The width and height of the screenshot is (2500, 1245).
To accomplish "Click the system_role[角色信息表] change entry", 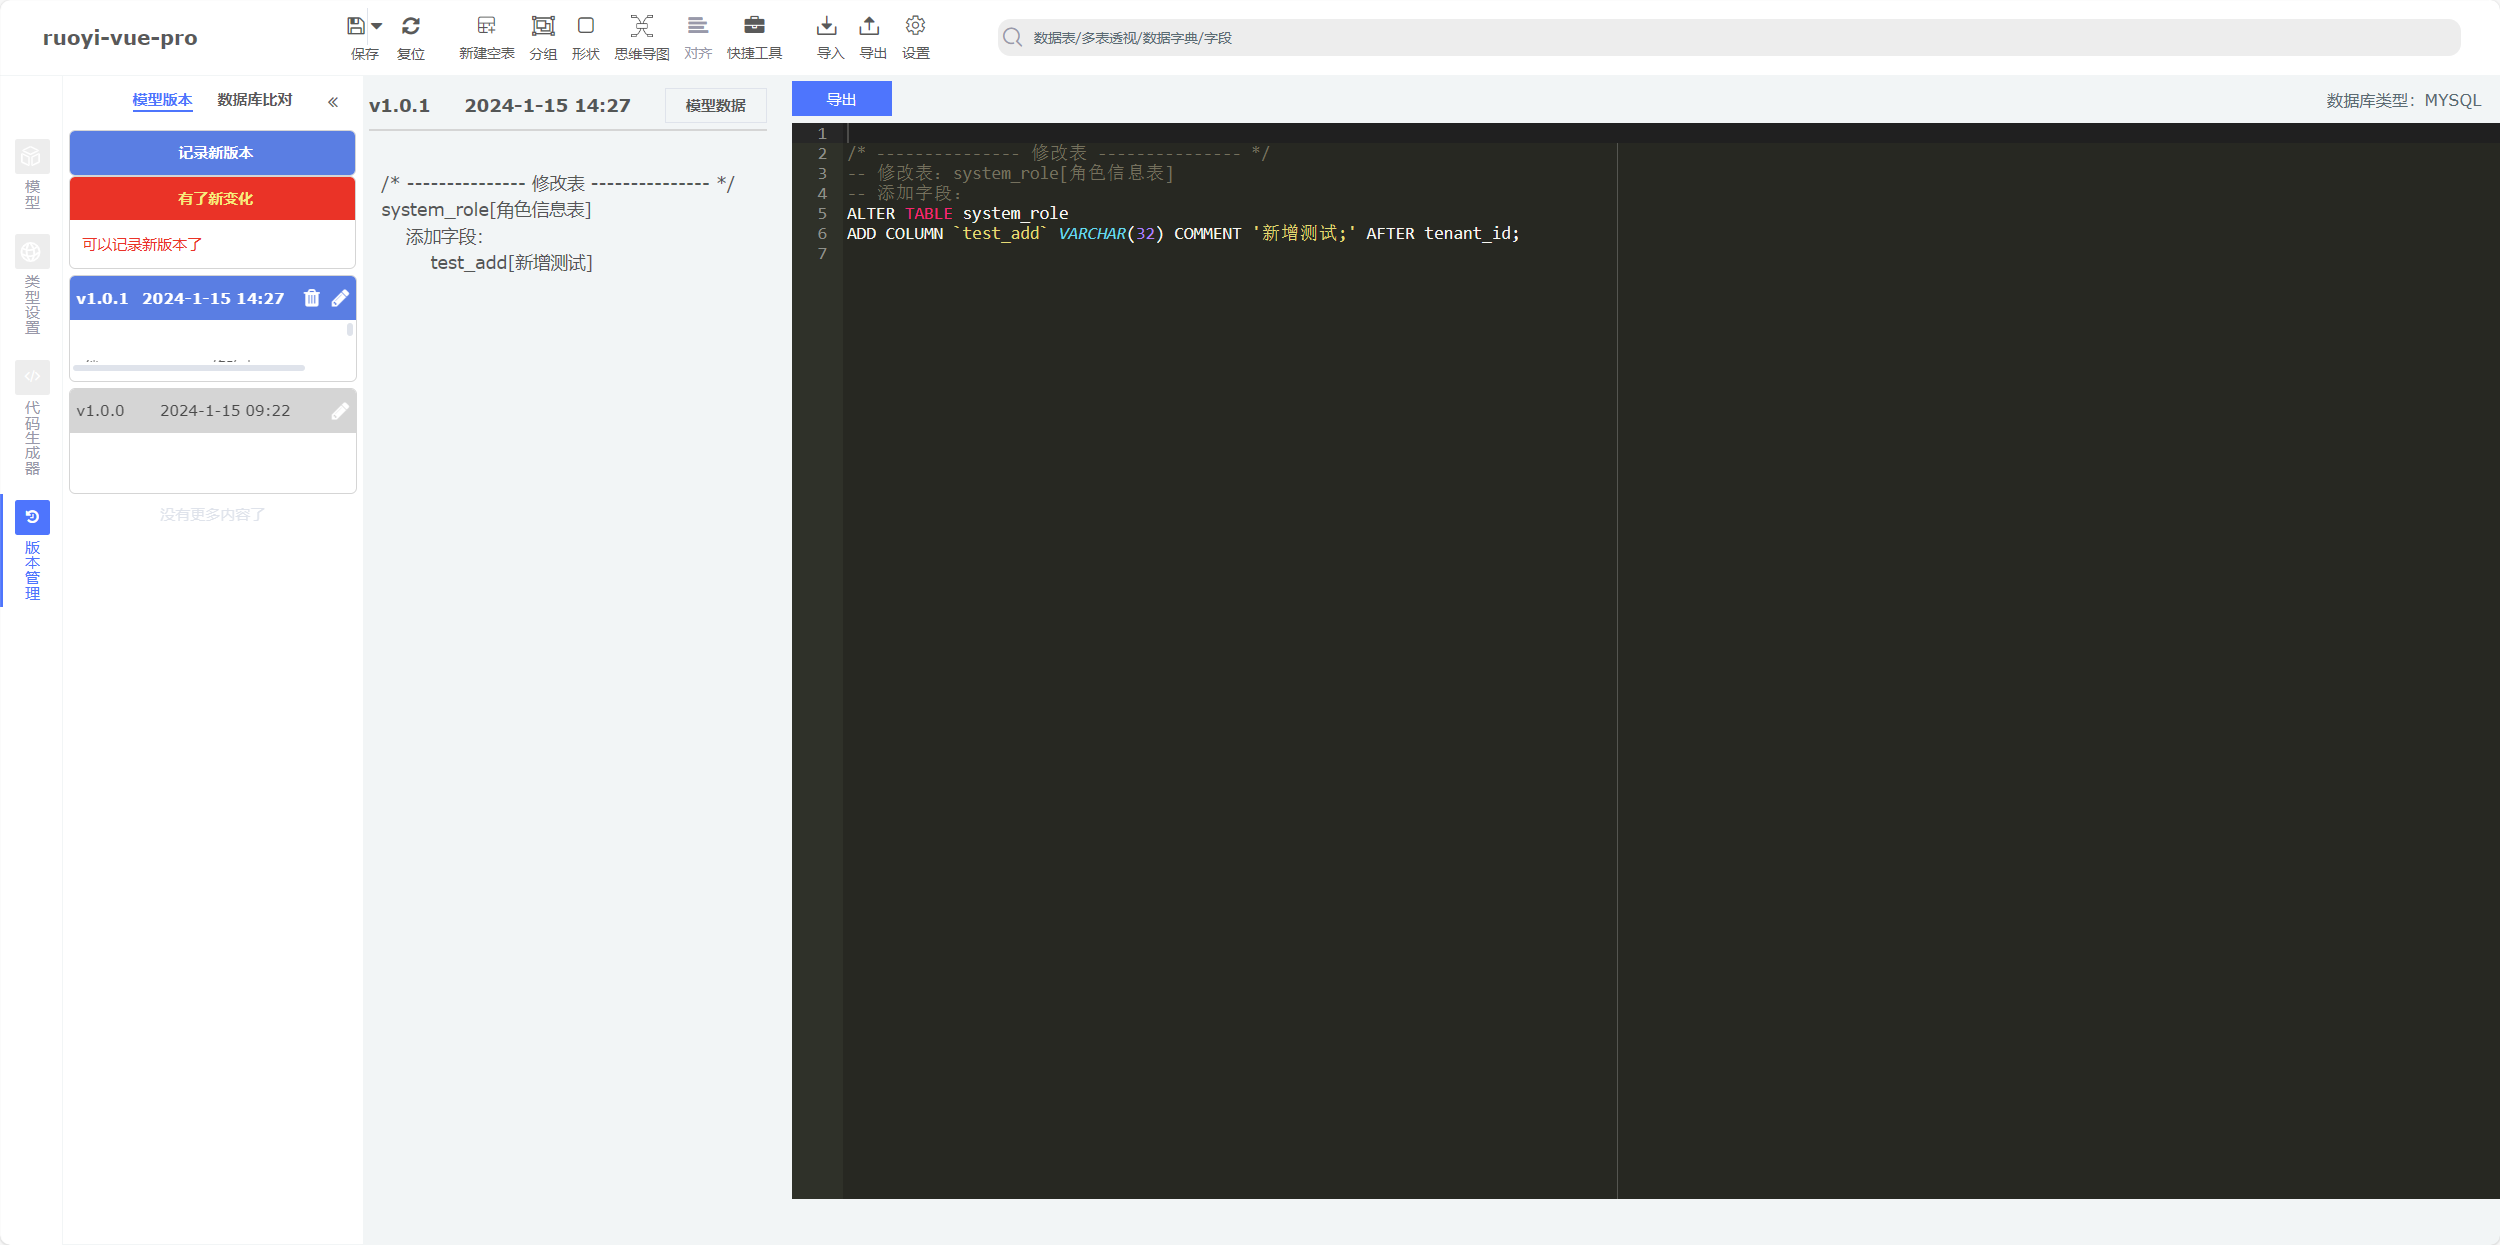I will coord(486,210).
